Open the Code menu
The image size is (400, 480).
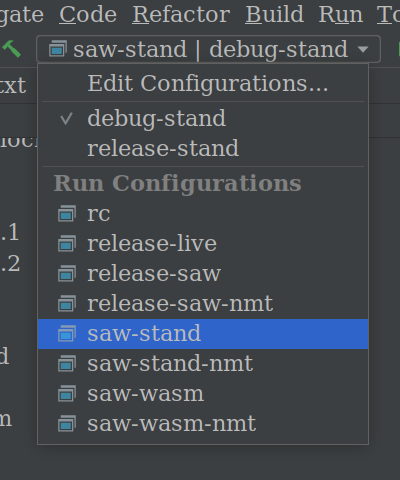point(88,15)
